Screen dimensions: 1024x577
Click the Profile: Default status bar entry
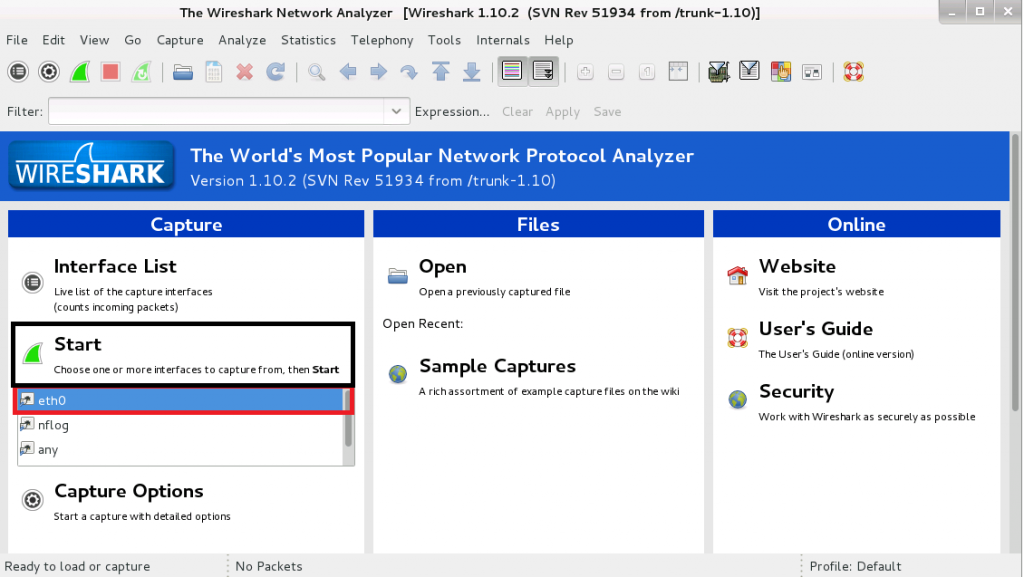coord(855,567)
